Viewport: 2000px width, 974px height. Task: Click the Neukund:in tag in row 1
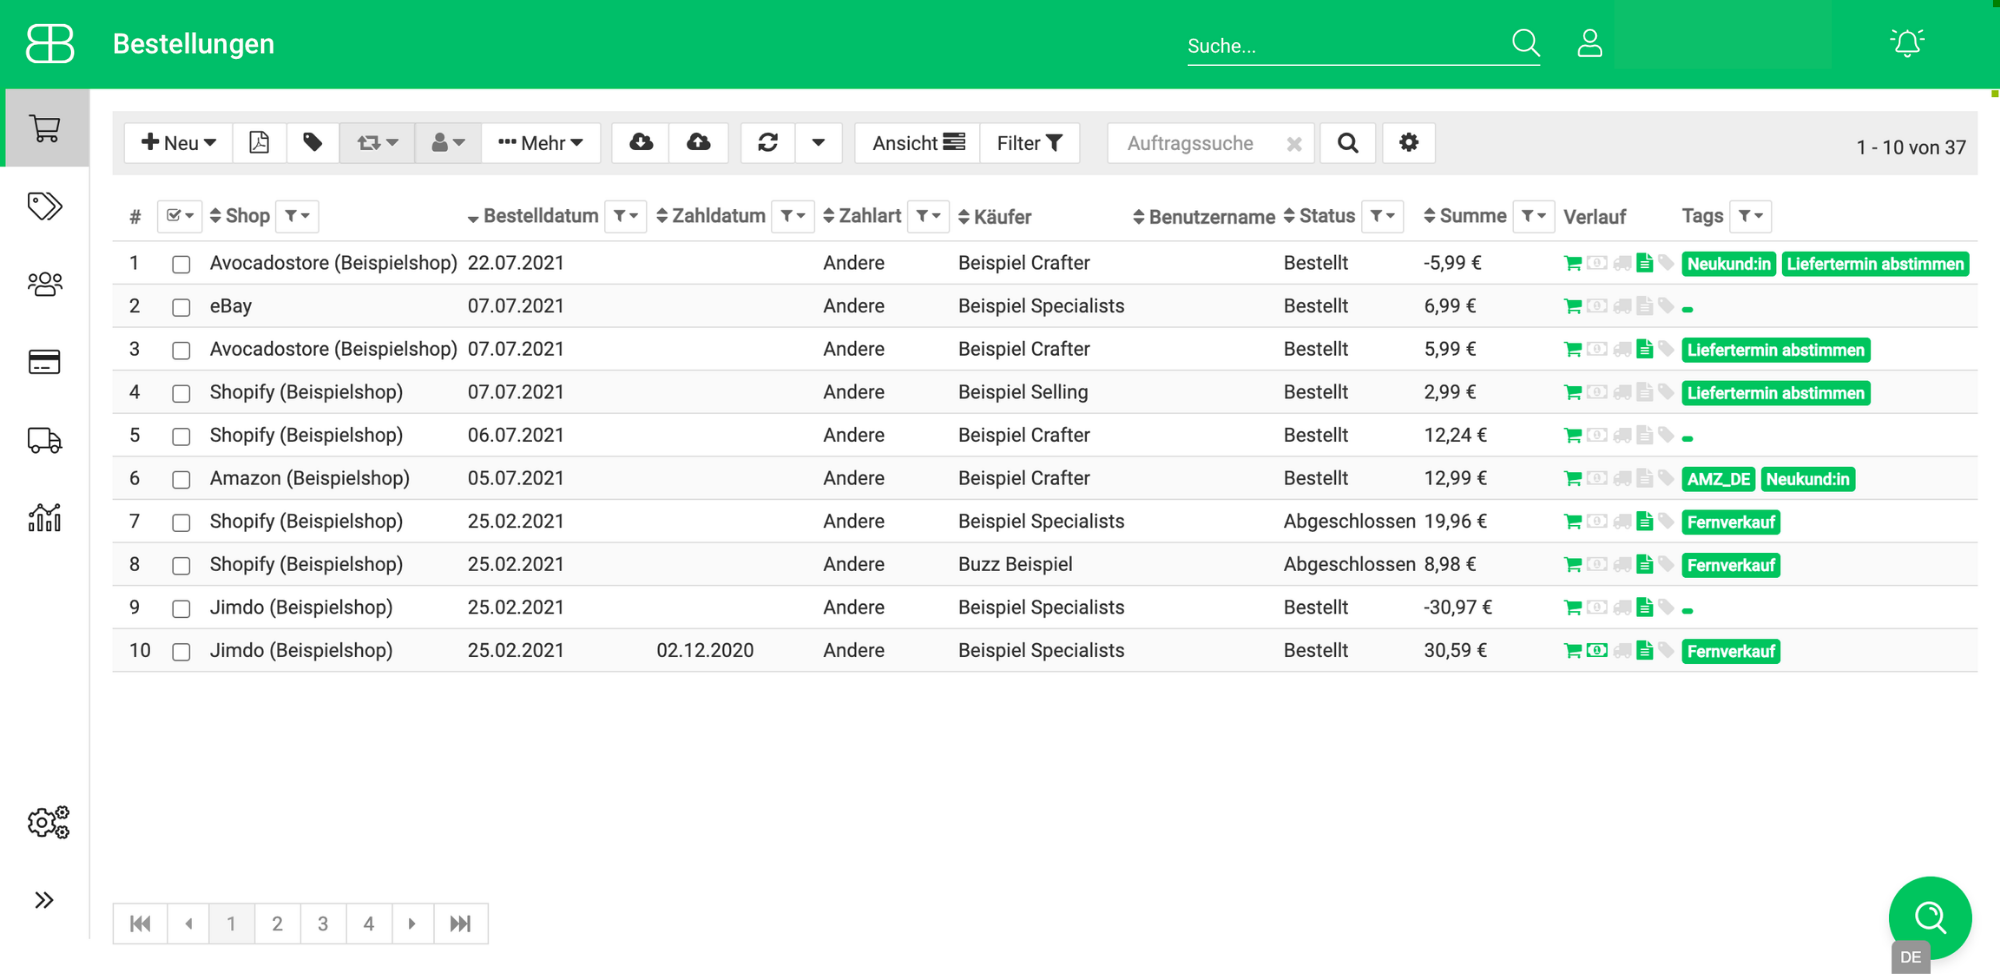pyautogui.click(x=1729, y=264)
